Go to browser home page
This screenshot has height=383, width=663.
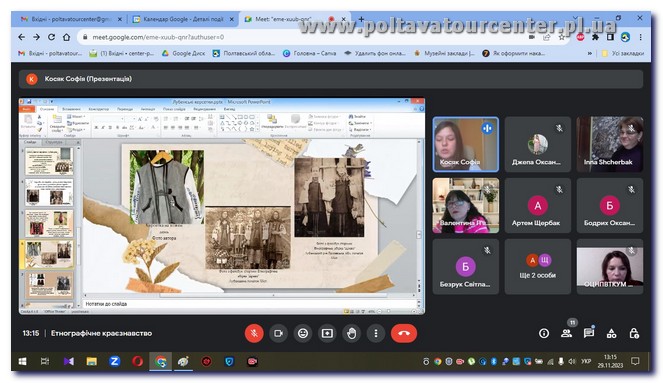point(66,37)
